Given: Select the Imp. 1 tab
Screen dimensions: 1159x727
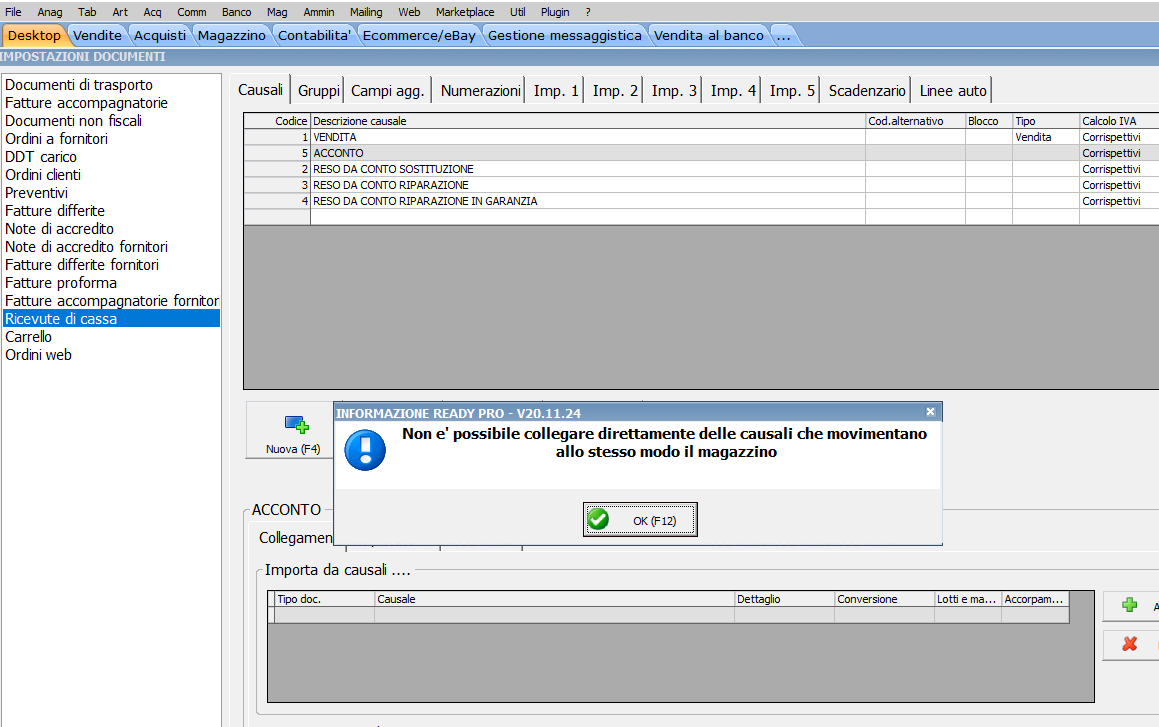Looking at the screenshot, I should click(x=556, y=90).
